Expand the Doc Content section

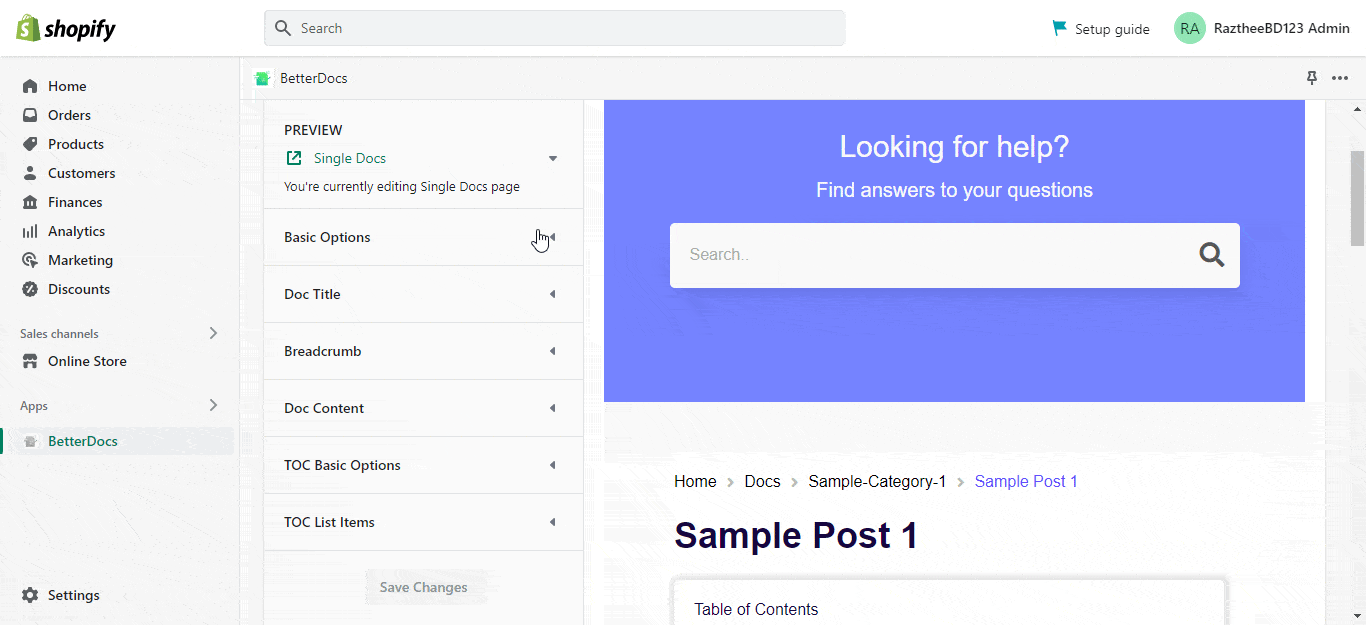[x=423, y=408]
